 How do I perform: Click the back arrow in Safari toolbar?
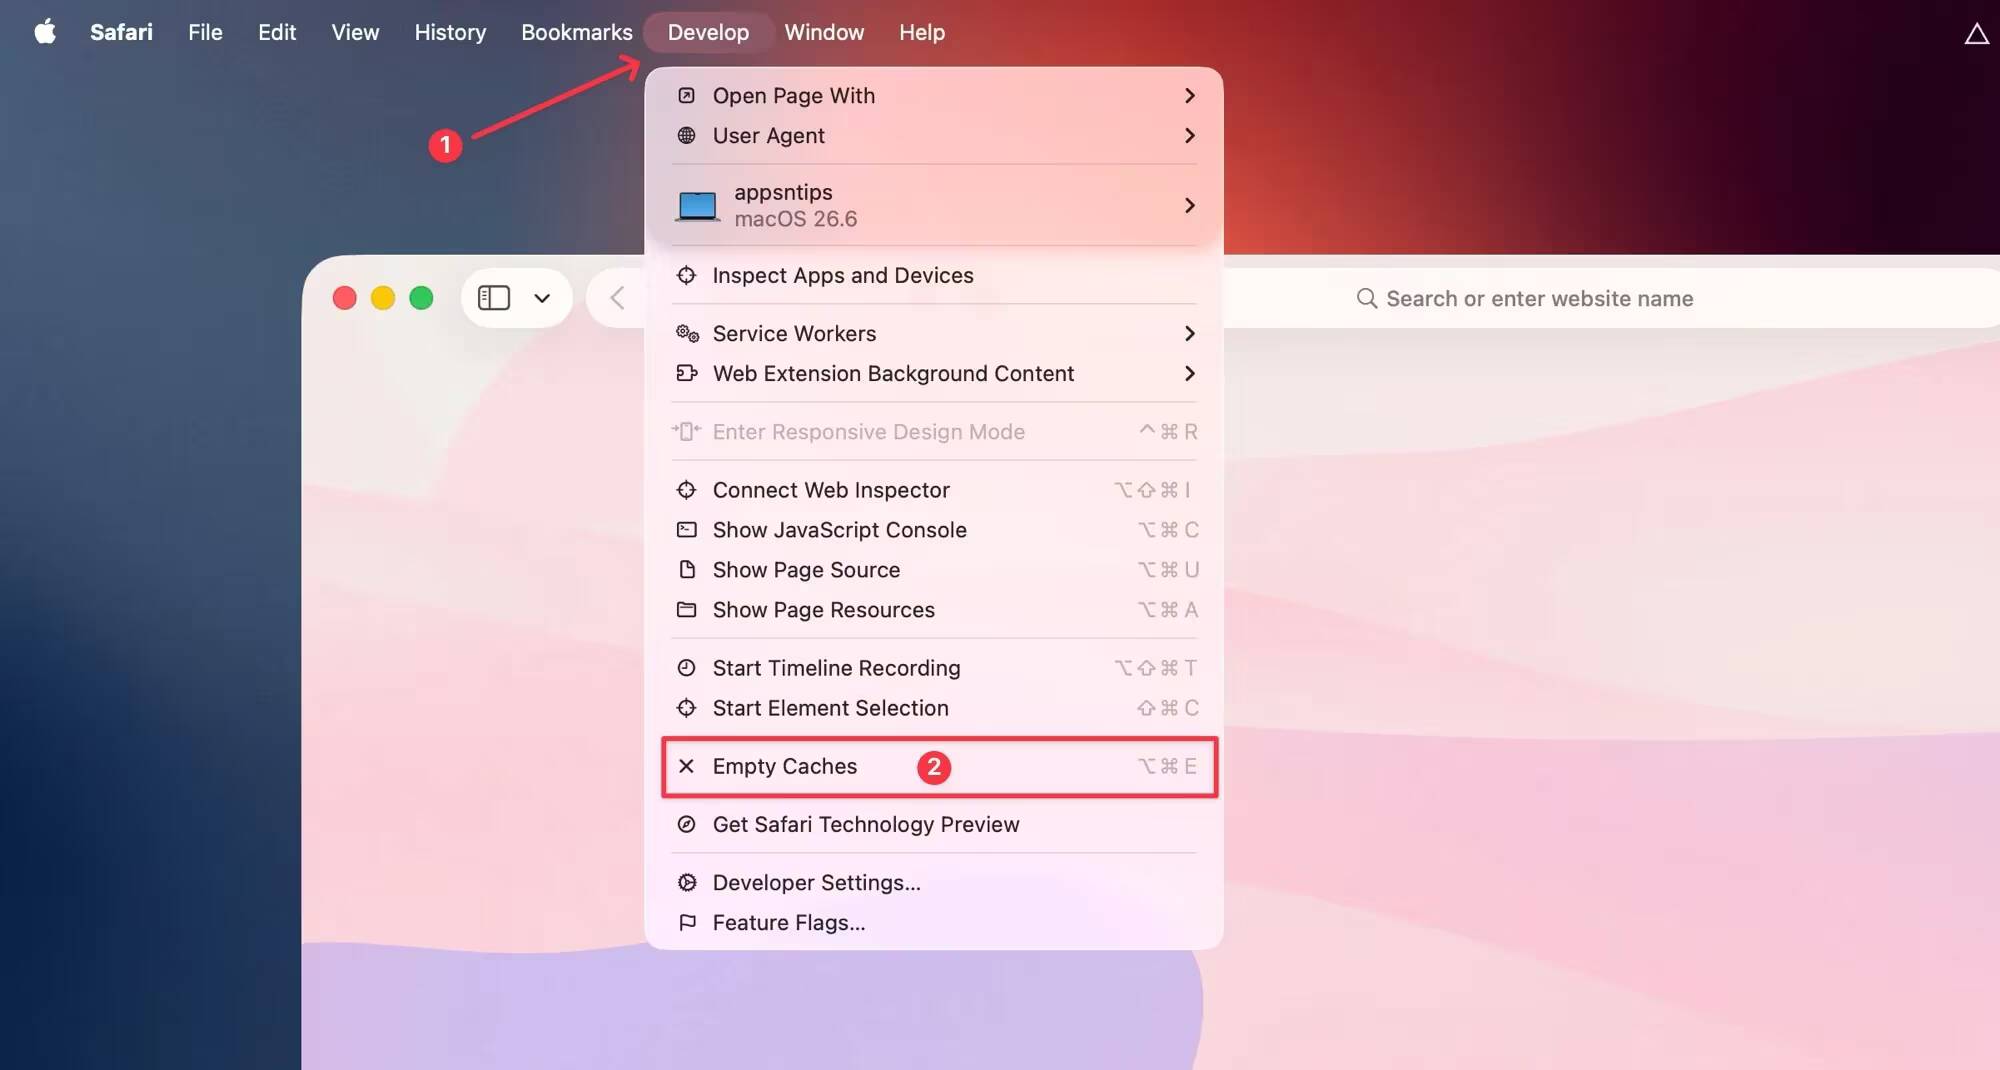[x=617, y=298]
